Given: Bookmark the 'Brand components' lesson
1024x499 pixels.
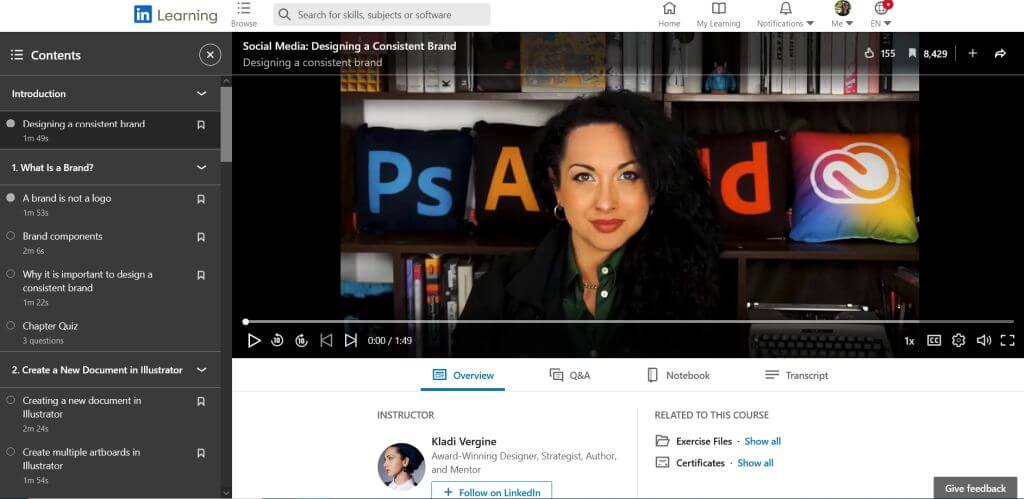Looking at the screenshot, I should point(201,237).
